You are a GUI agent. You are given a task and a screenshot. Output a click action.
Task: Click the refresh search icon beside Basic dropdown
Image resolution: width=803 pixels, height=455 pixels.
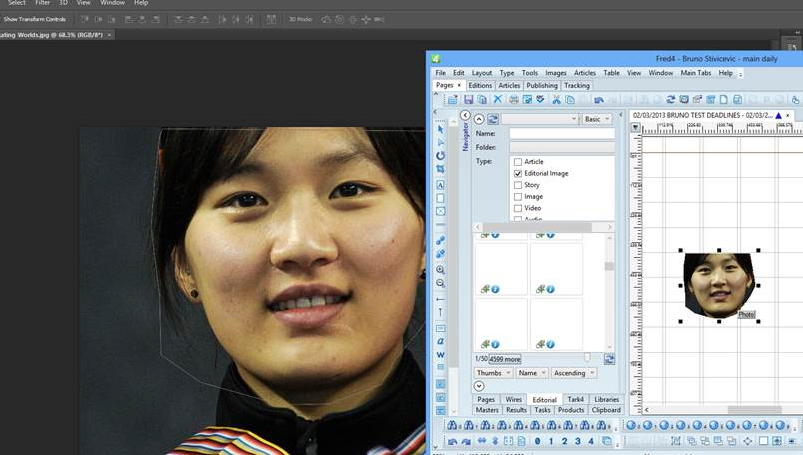coord(493,119)
